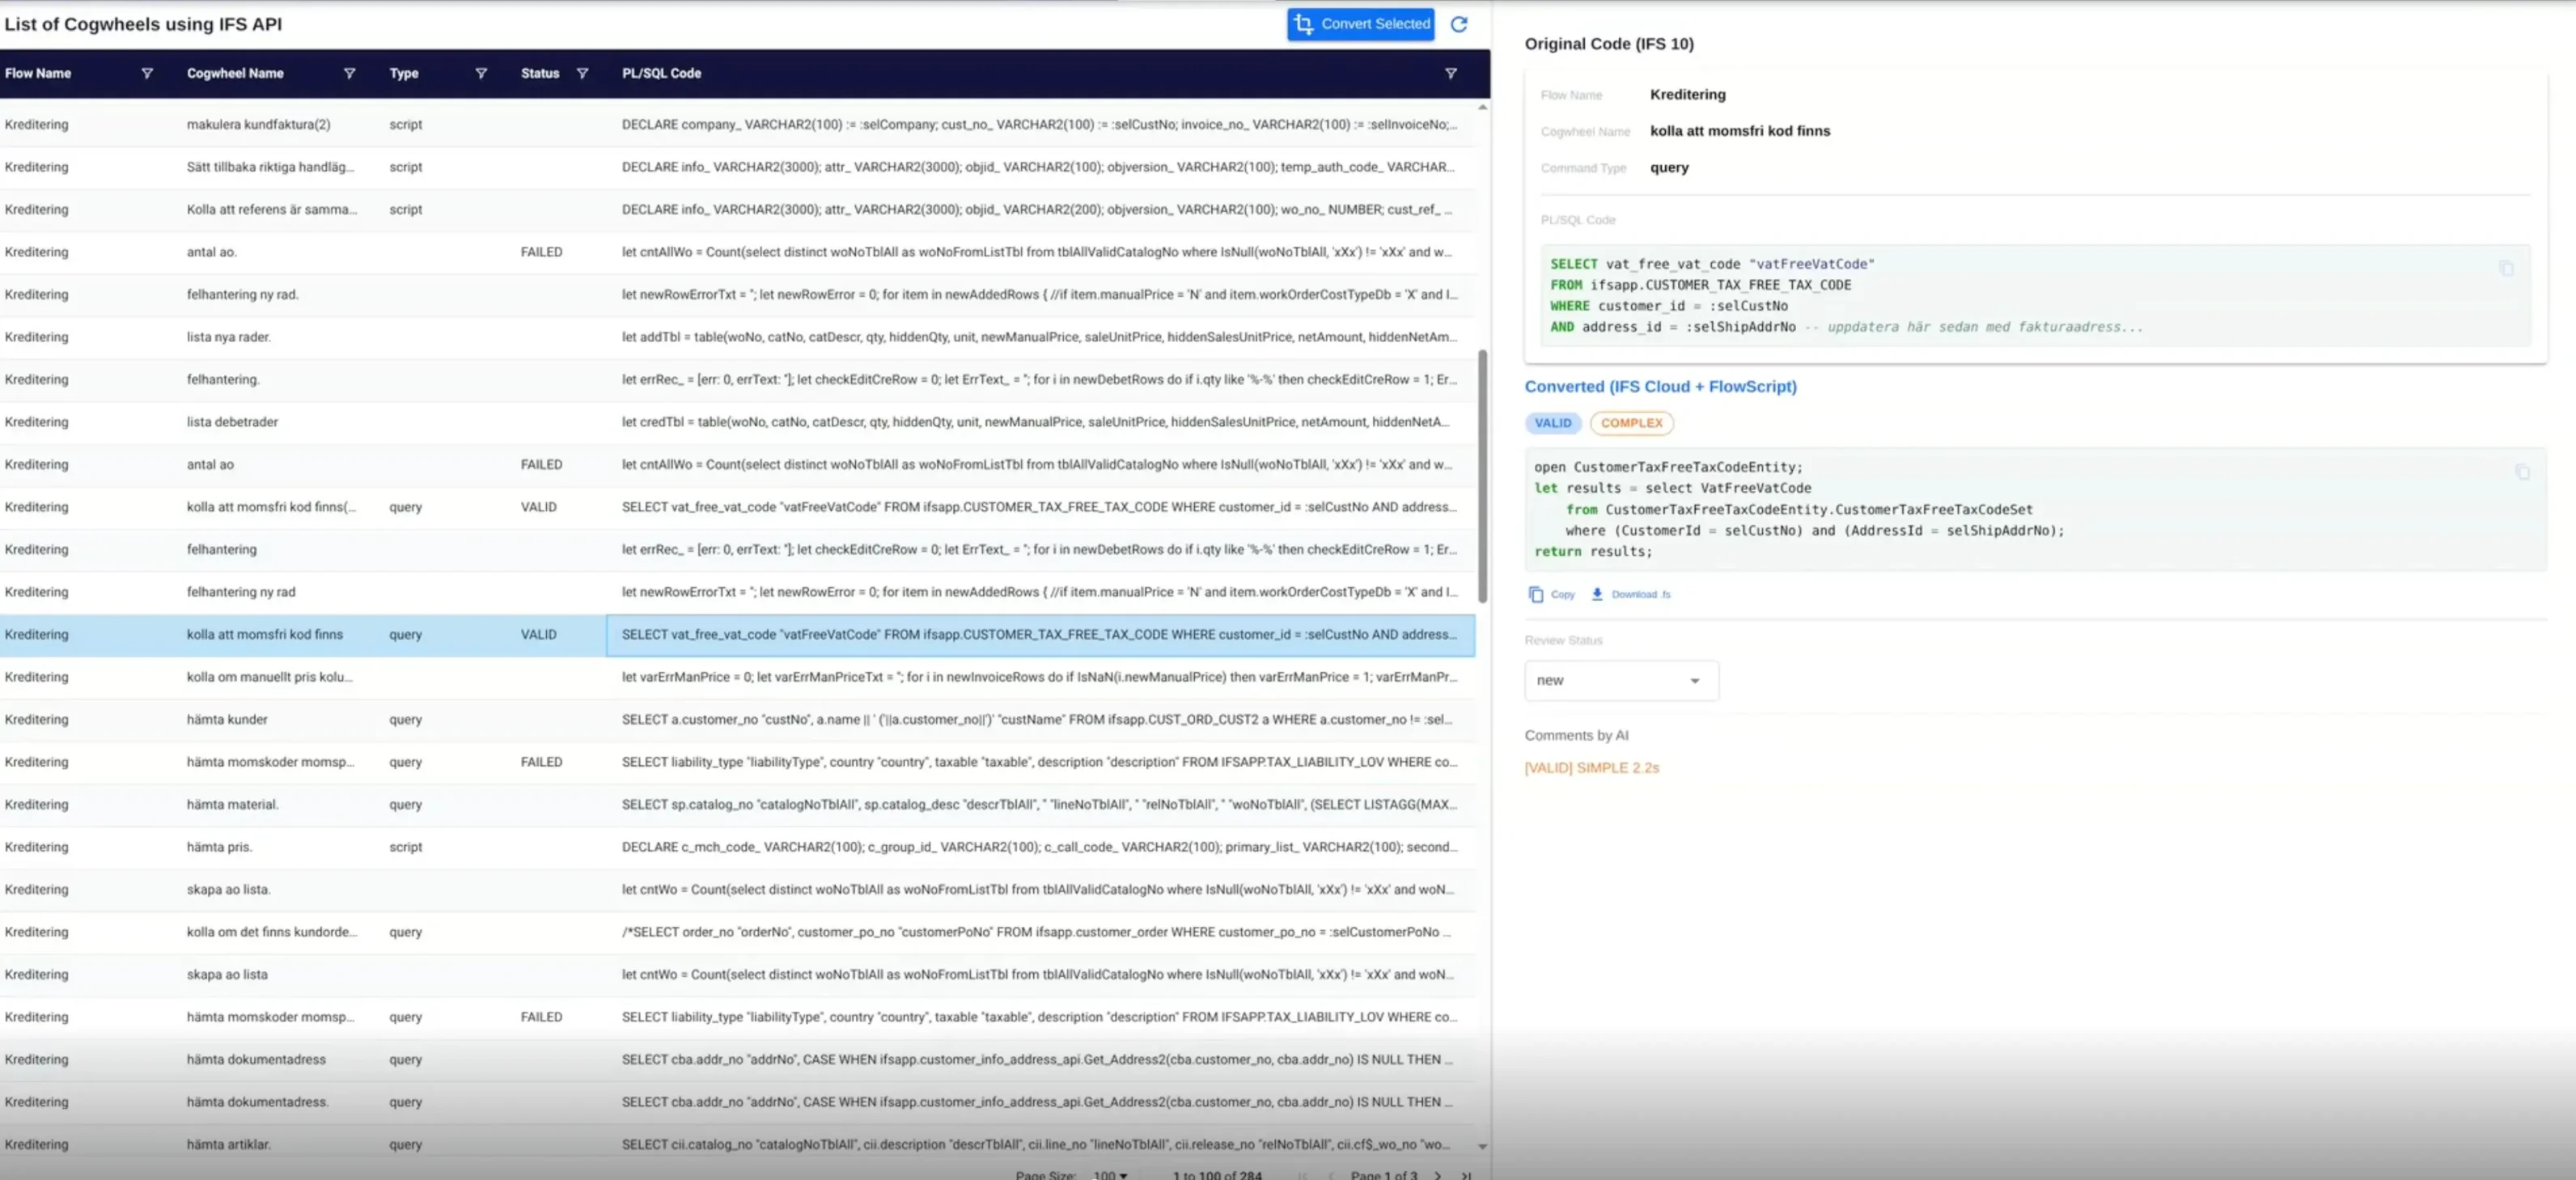
Task: Open the Cogwheel Name column filter
Action: tap(349, 73)
